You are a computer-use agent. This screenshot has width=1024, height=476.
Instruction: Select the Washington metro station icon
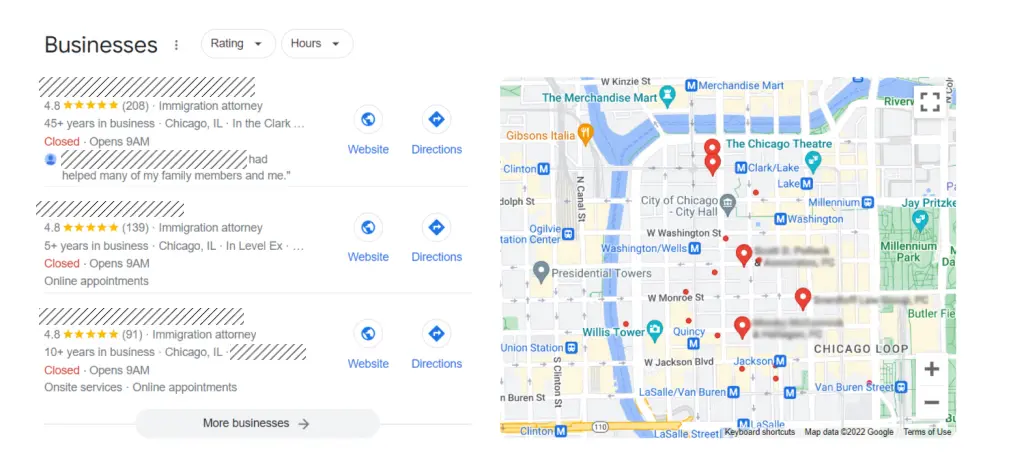(780, 219)
